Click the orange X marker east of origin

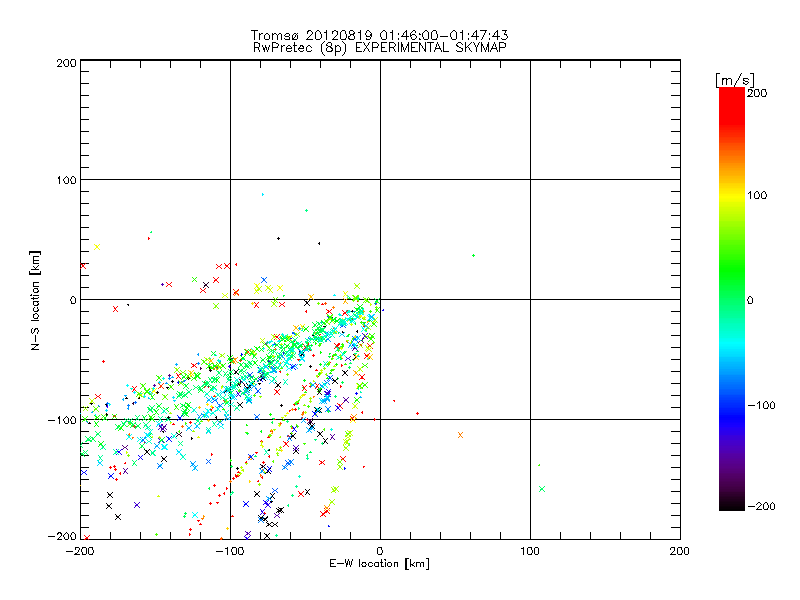coord(461,435)
